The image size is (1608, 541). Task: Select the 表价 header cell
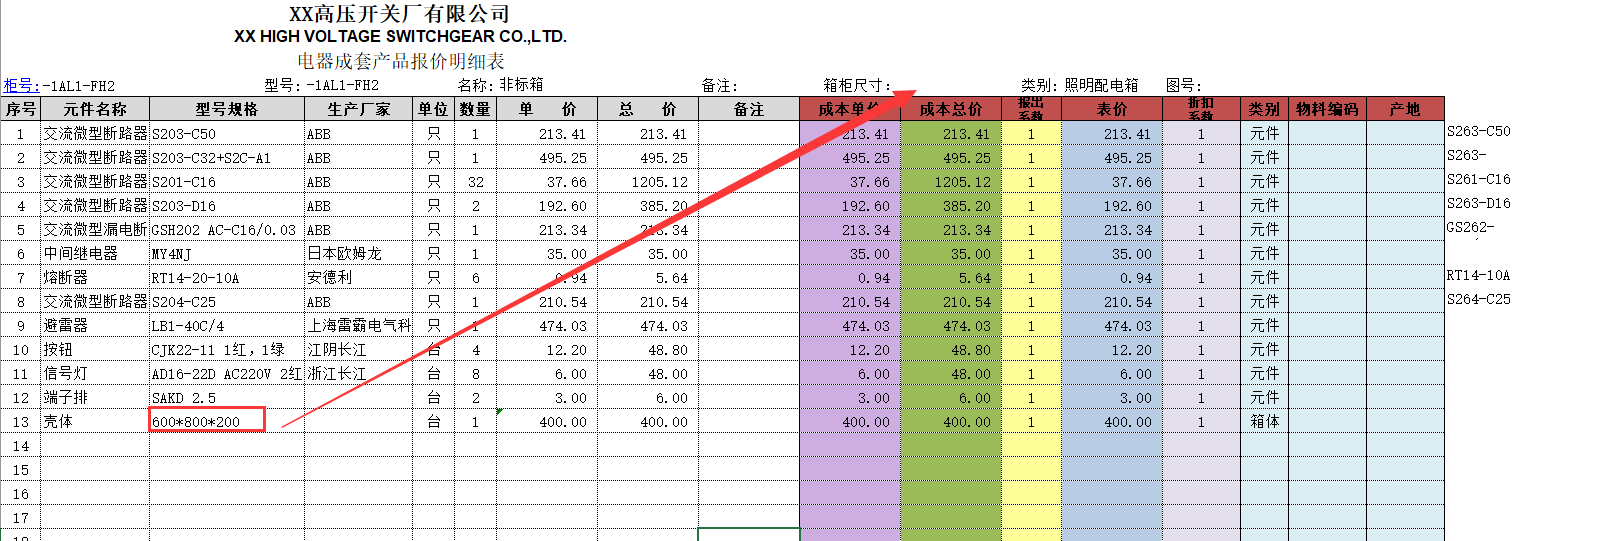click(1112, 109)
